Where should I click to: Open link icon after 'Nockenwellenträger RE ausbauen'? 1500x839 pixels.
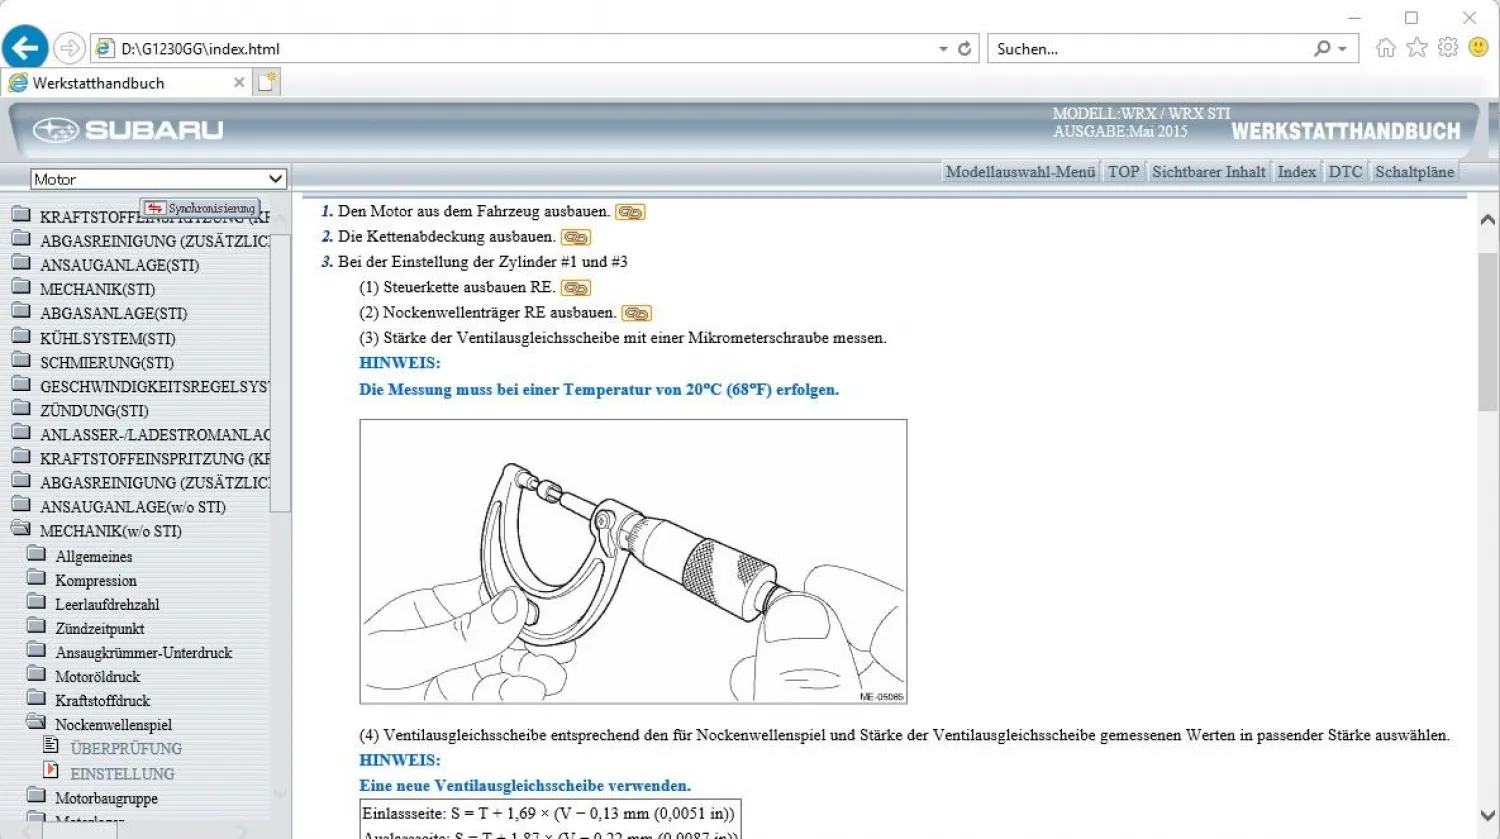point(636,313)
